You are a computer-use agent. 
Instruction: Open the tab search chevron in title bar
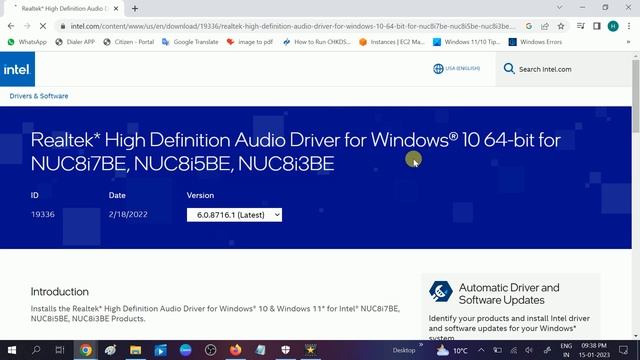pos(560,7)
